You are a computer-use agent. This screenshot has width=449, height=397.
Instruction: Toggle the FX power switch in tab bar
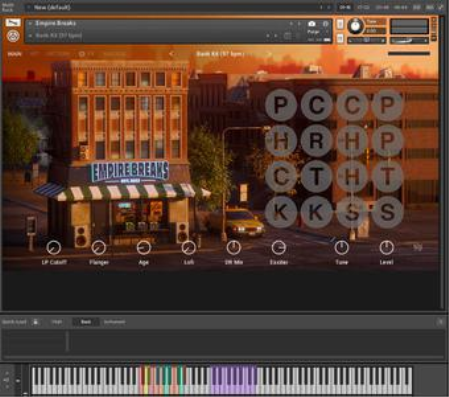click(x=82, y=54)
